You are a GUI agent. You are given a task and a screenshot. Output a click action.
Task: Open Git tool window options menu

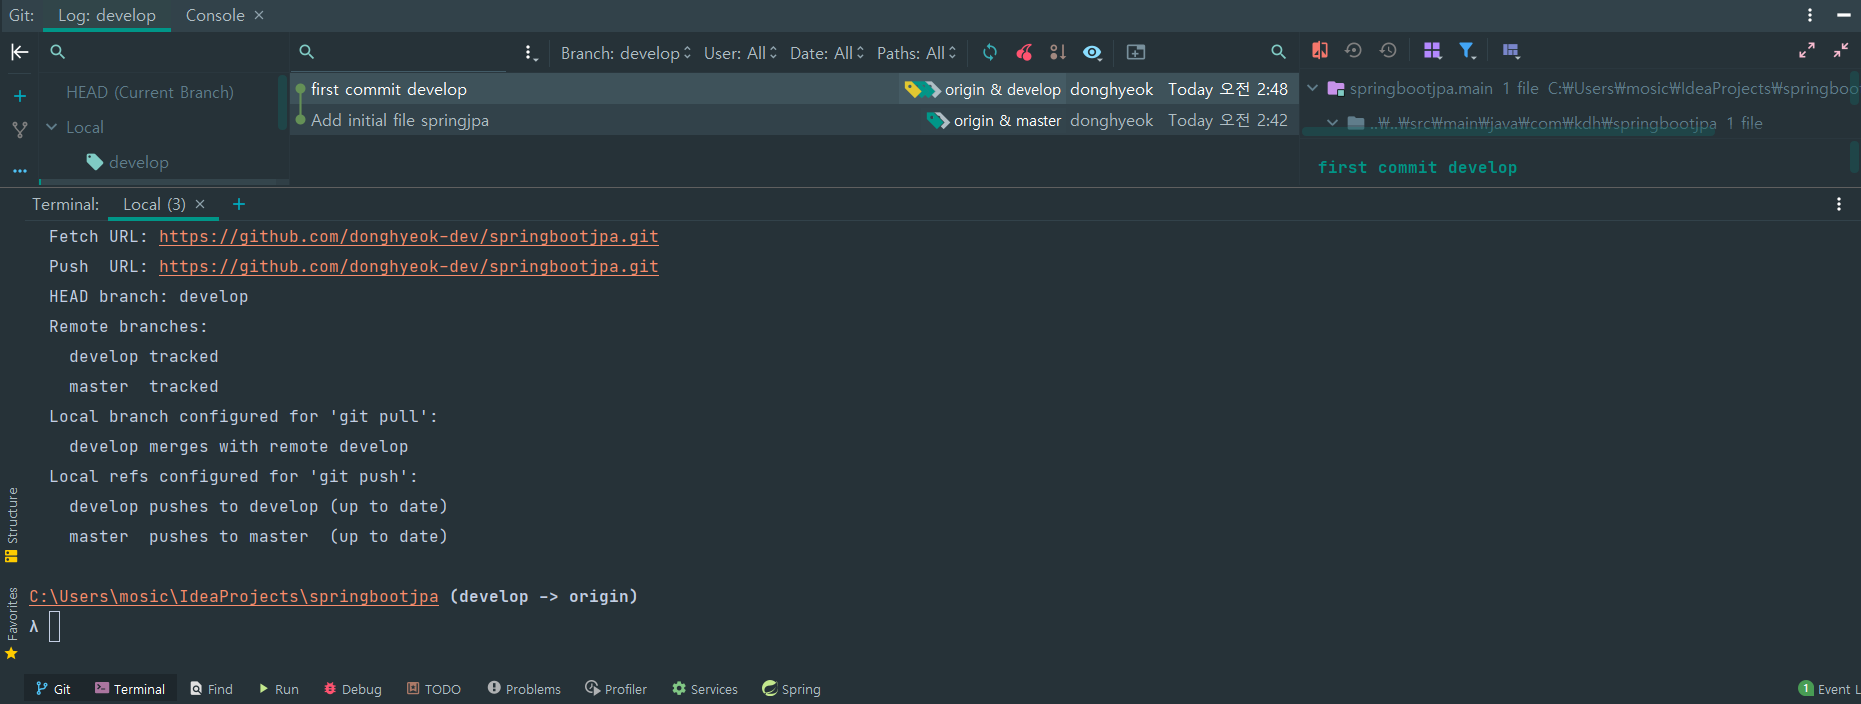[x=1810, y=15]
